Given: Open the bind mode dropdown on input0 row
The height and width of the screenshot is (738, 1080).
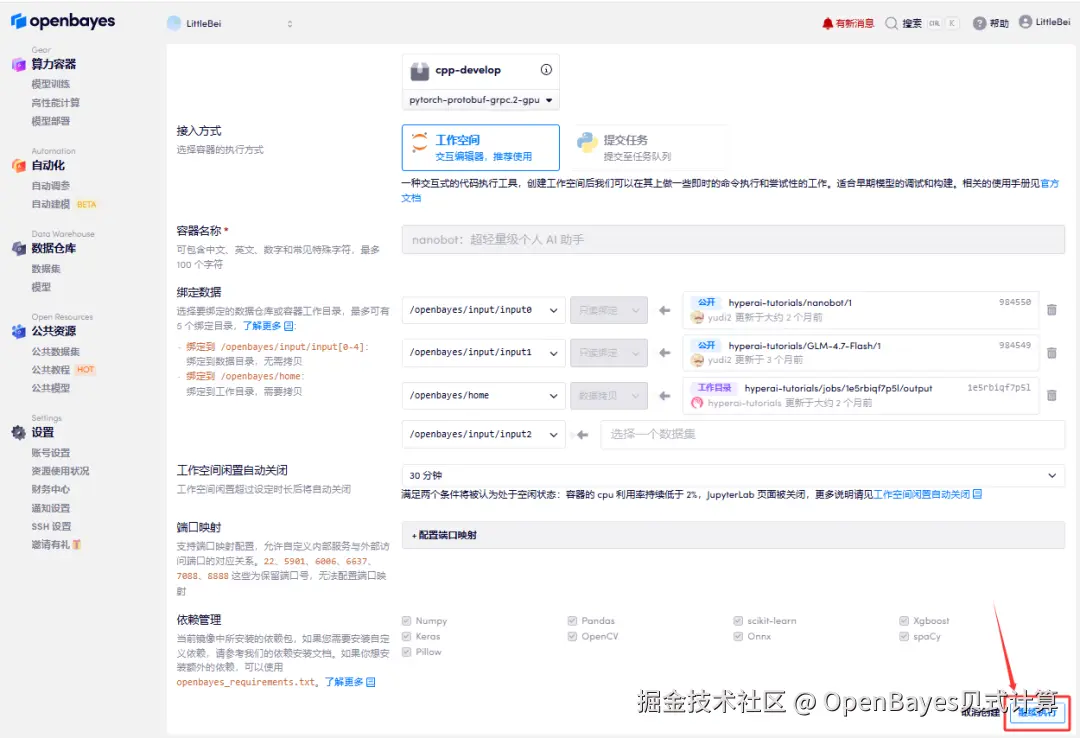Looking at the screenshot, I should click(609, 311).
